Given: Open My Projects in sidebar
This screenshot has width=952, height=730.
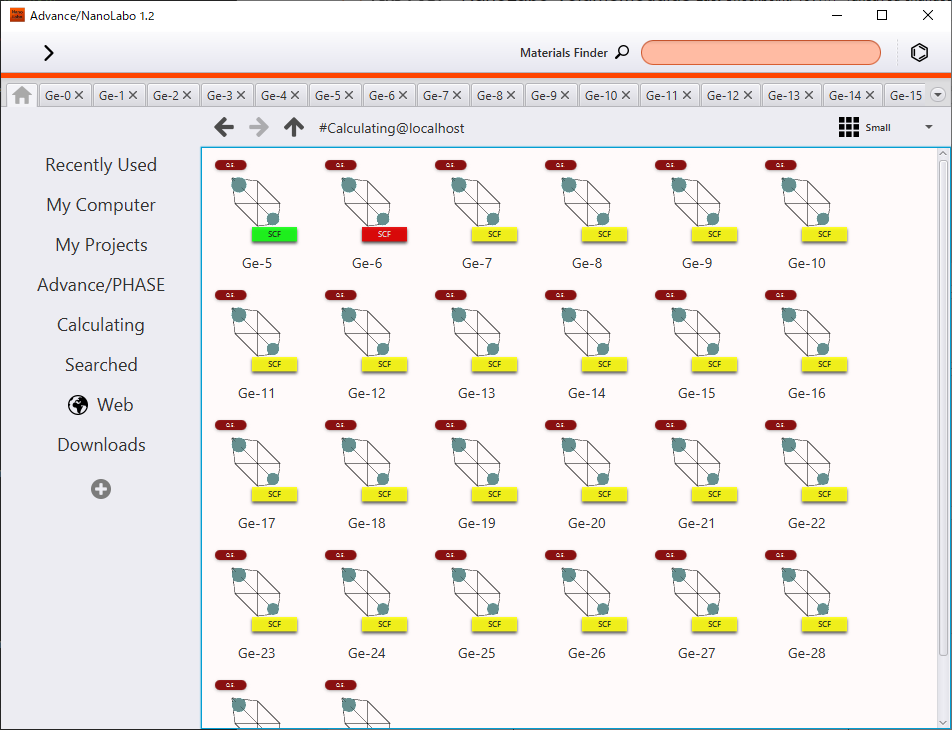Looking at the screenshot, I should (101, 245).
